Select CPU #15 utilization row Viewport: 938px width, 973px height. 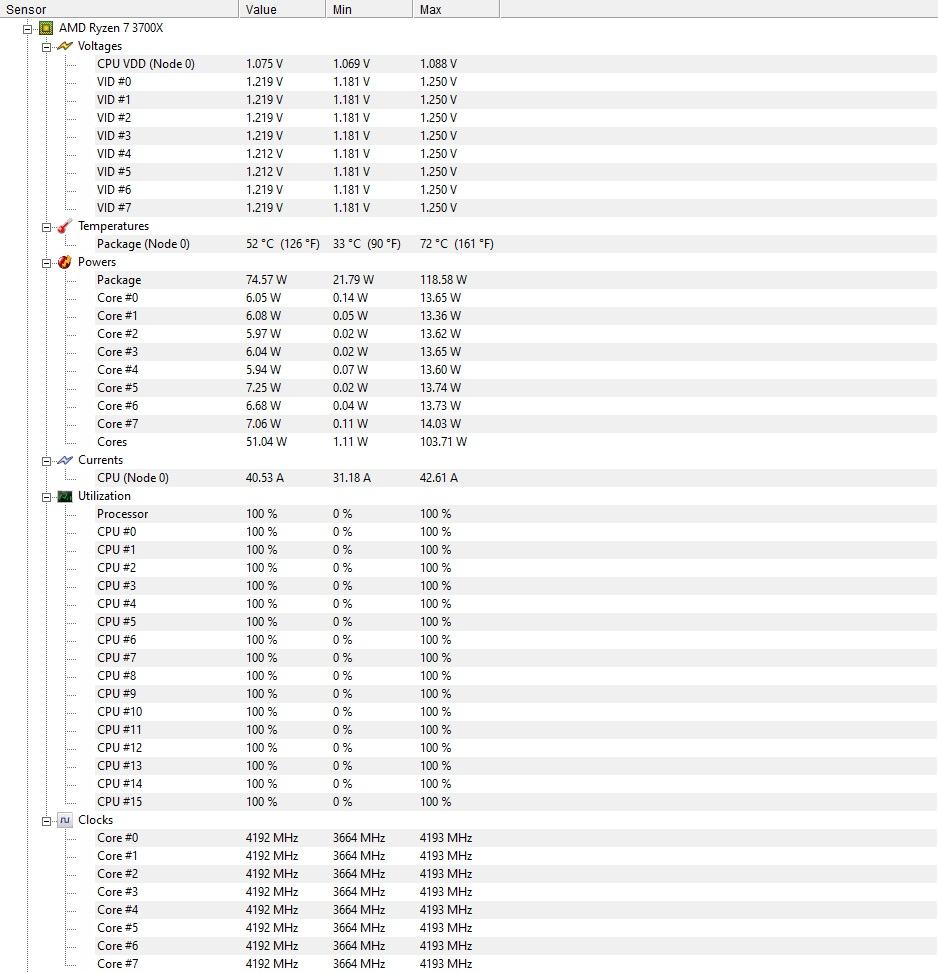515,802
